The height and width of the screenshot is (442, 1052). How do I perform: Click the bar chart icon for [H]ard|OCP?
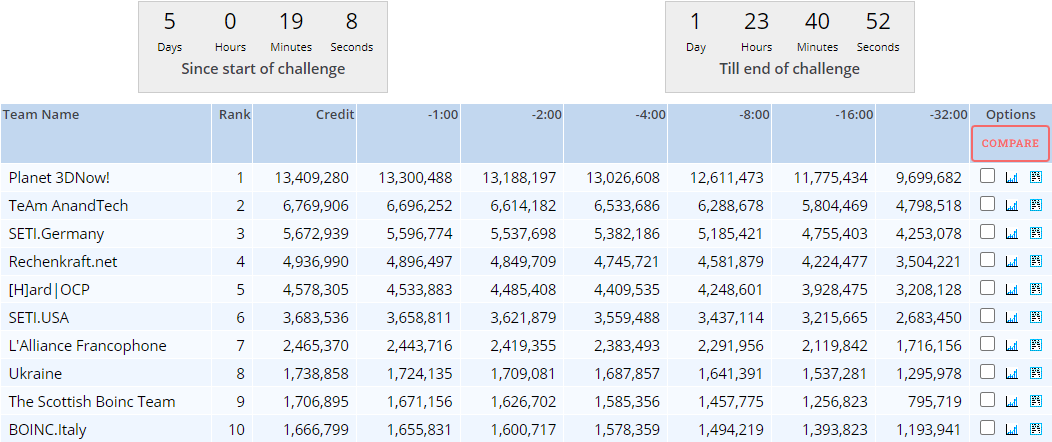[x=1011, y=289]
